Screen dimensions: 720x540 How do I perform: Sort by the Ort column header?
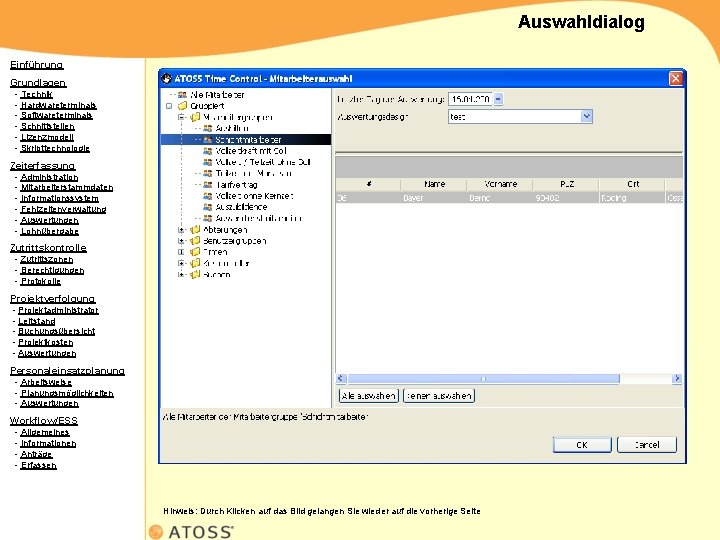pos(632,184)
